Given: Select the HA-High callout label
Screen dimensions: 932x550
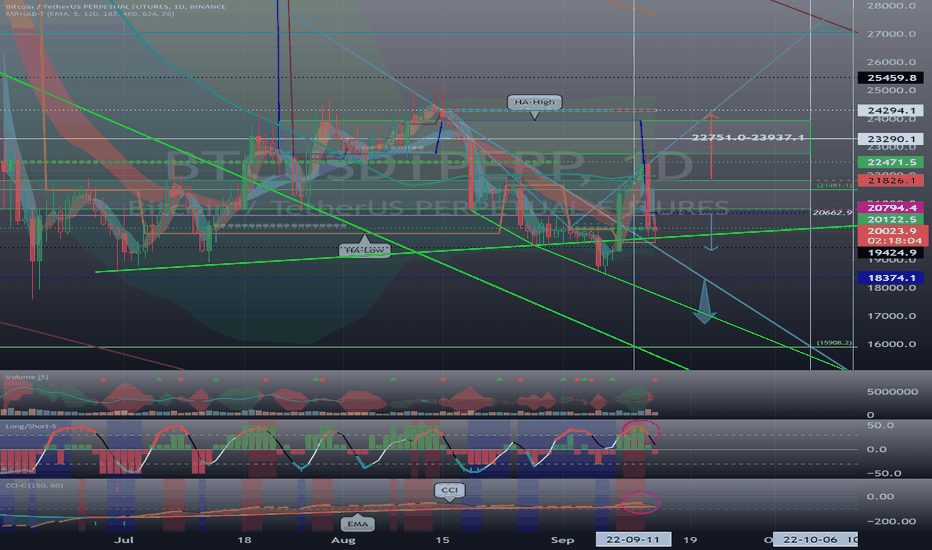Looking at the screenshot, I should click(x=534, y=102).
